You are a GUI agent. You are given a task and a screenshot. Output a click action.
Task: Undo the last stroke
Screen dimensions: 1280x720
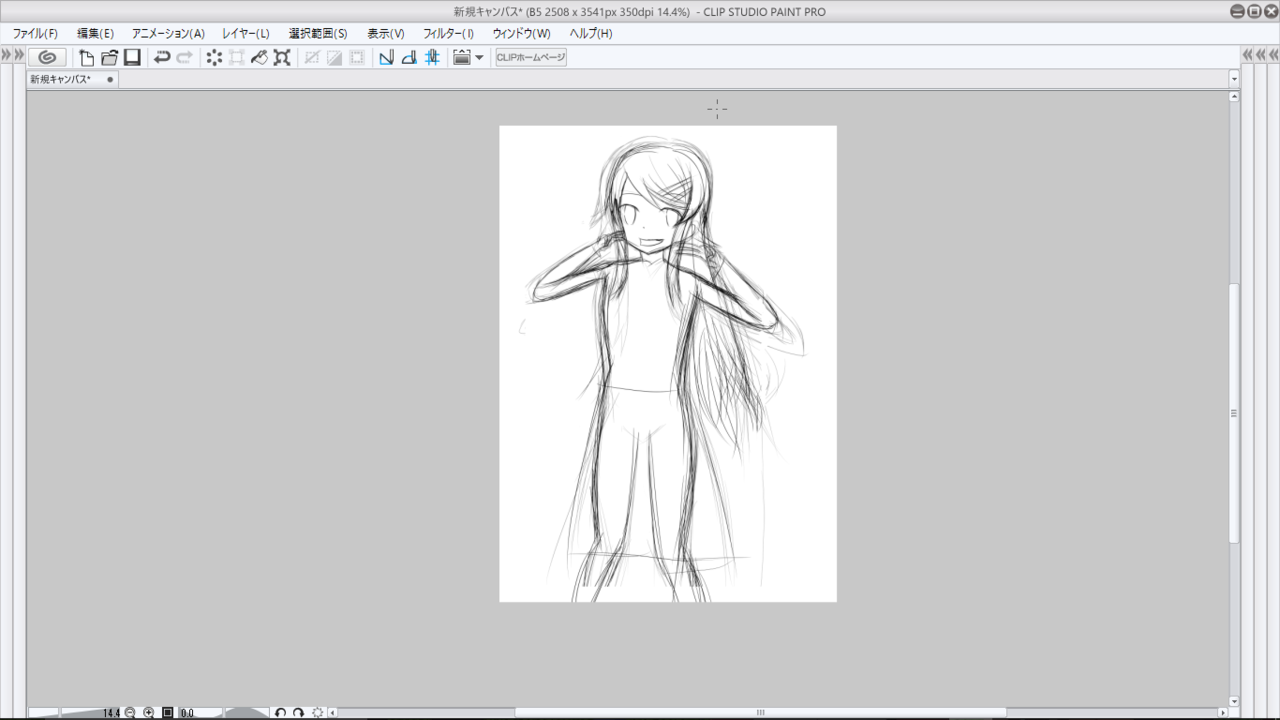162,58
